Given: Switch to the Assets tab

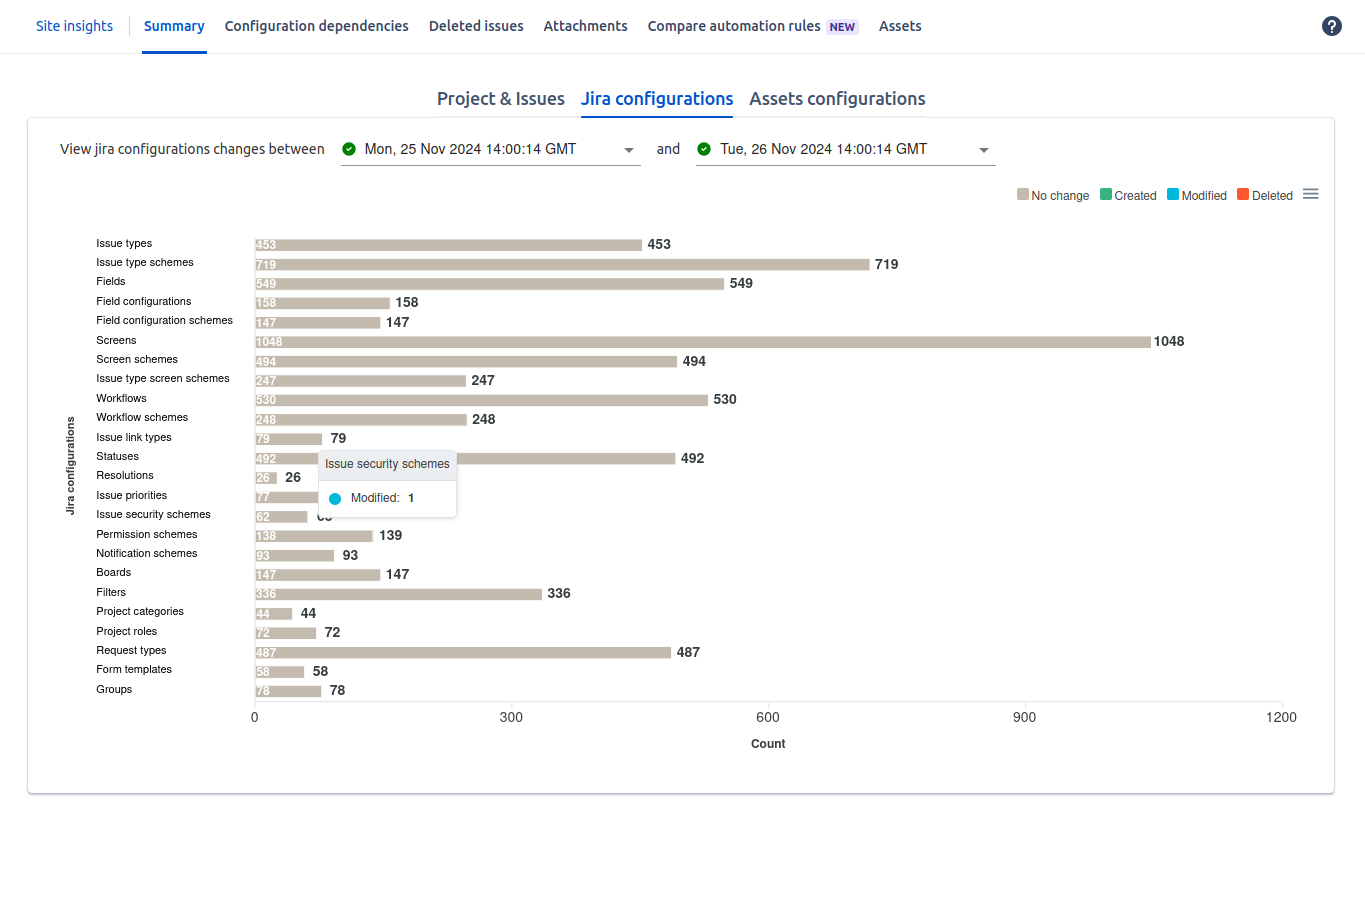Looking at the screenshot, I should point(900,26).
